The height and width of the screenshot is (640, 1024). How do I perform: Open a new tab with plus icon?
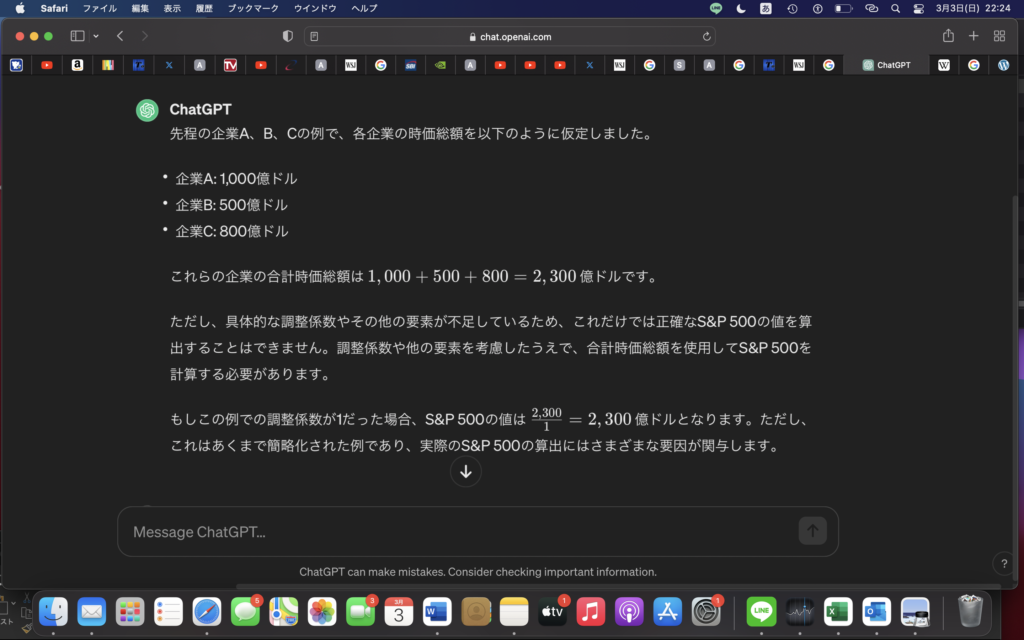[974, 36]
